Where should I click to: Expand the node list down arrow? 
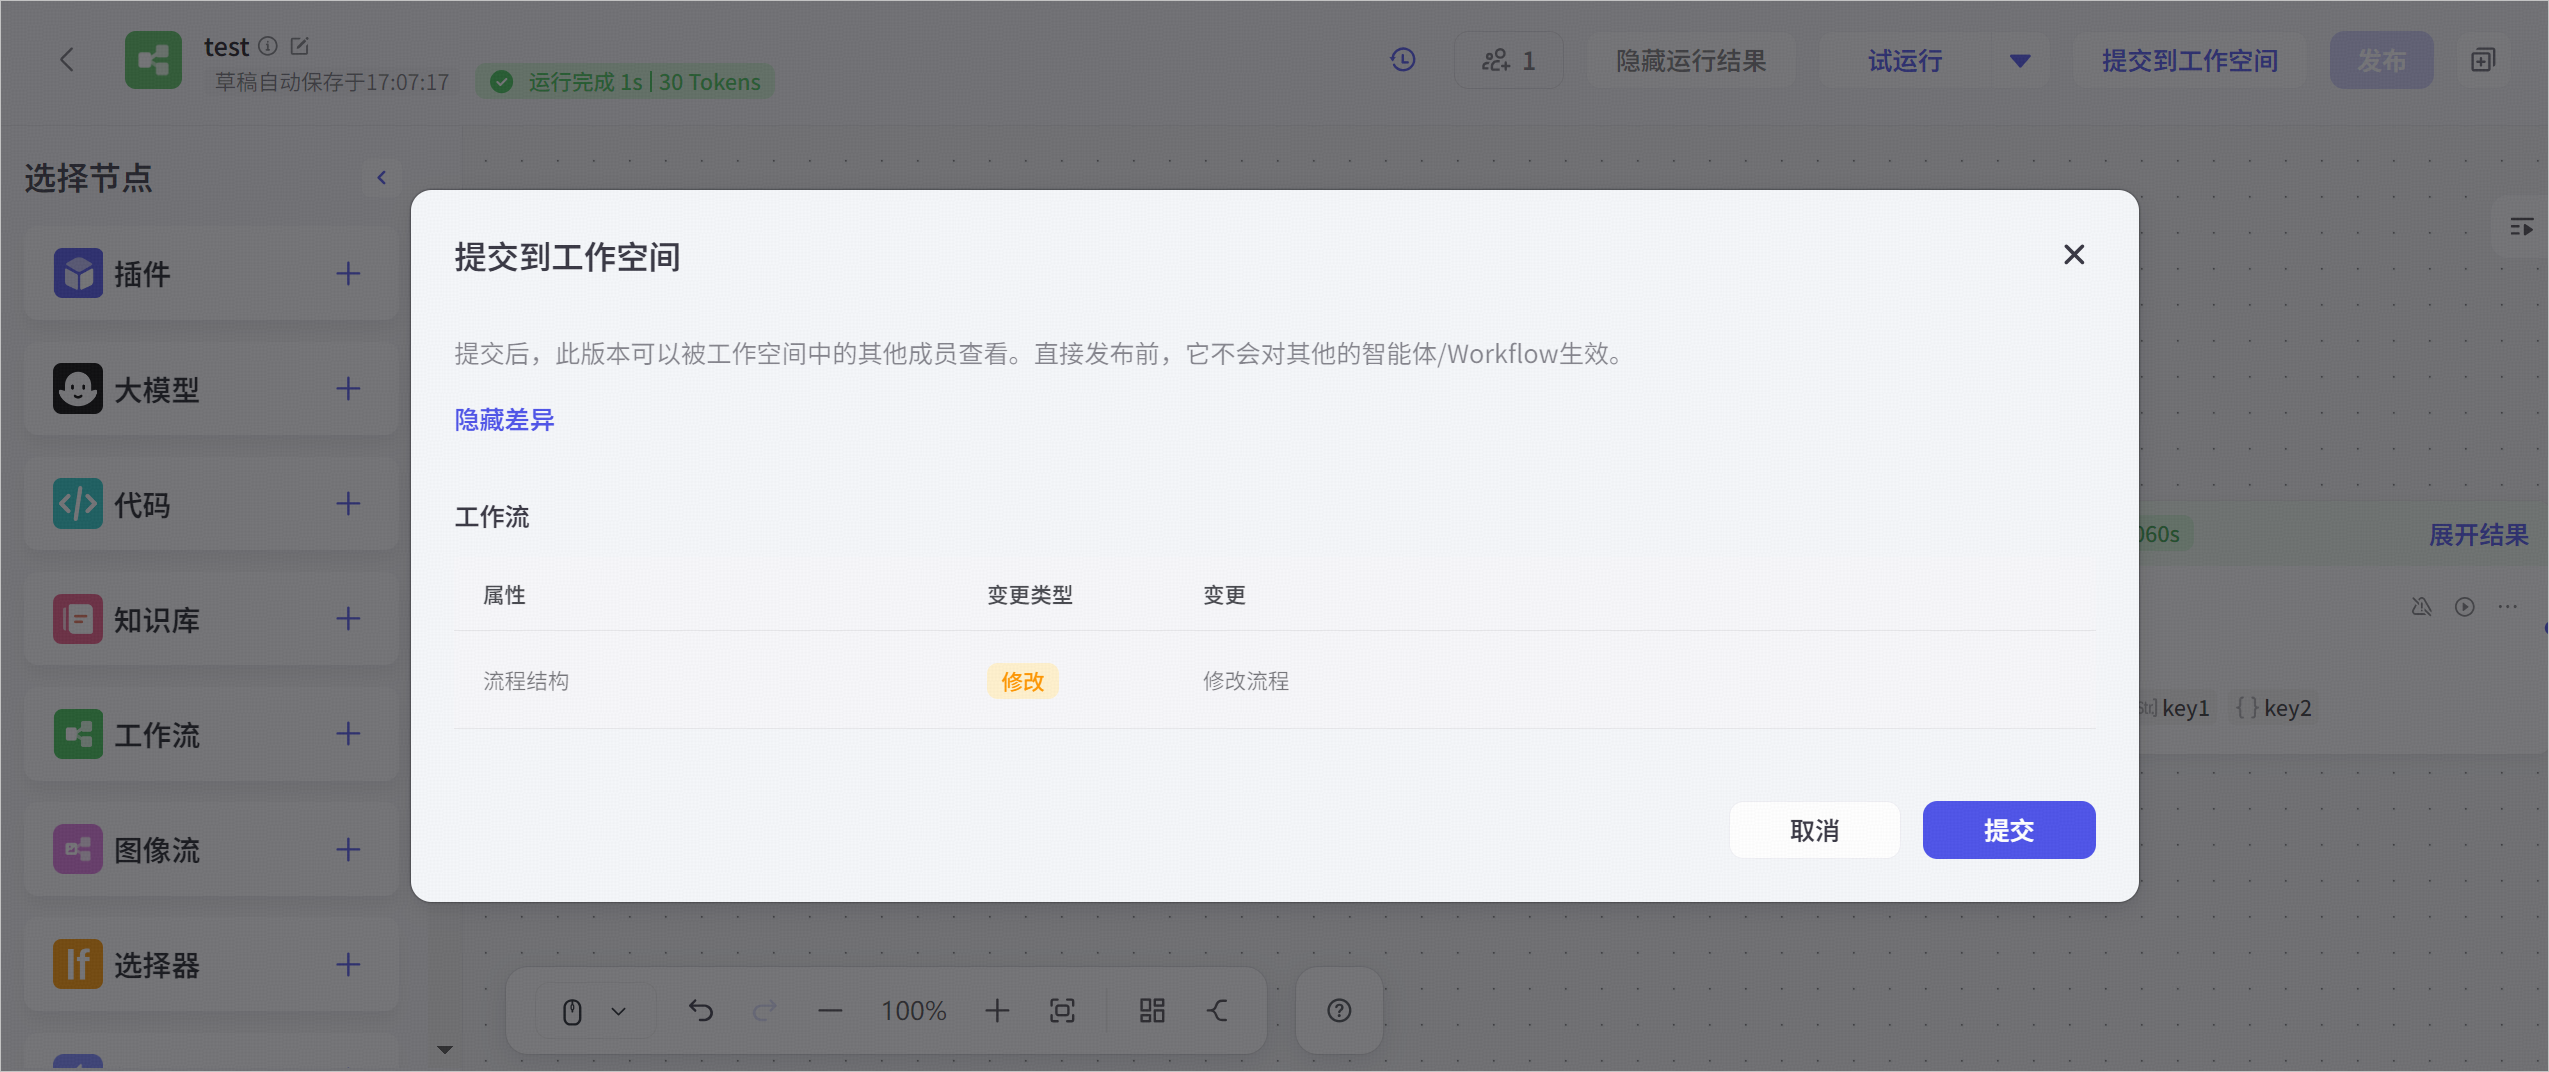445,1049
